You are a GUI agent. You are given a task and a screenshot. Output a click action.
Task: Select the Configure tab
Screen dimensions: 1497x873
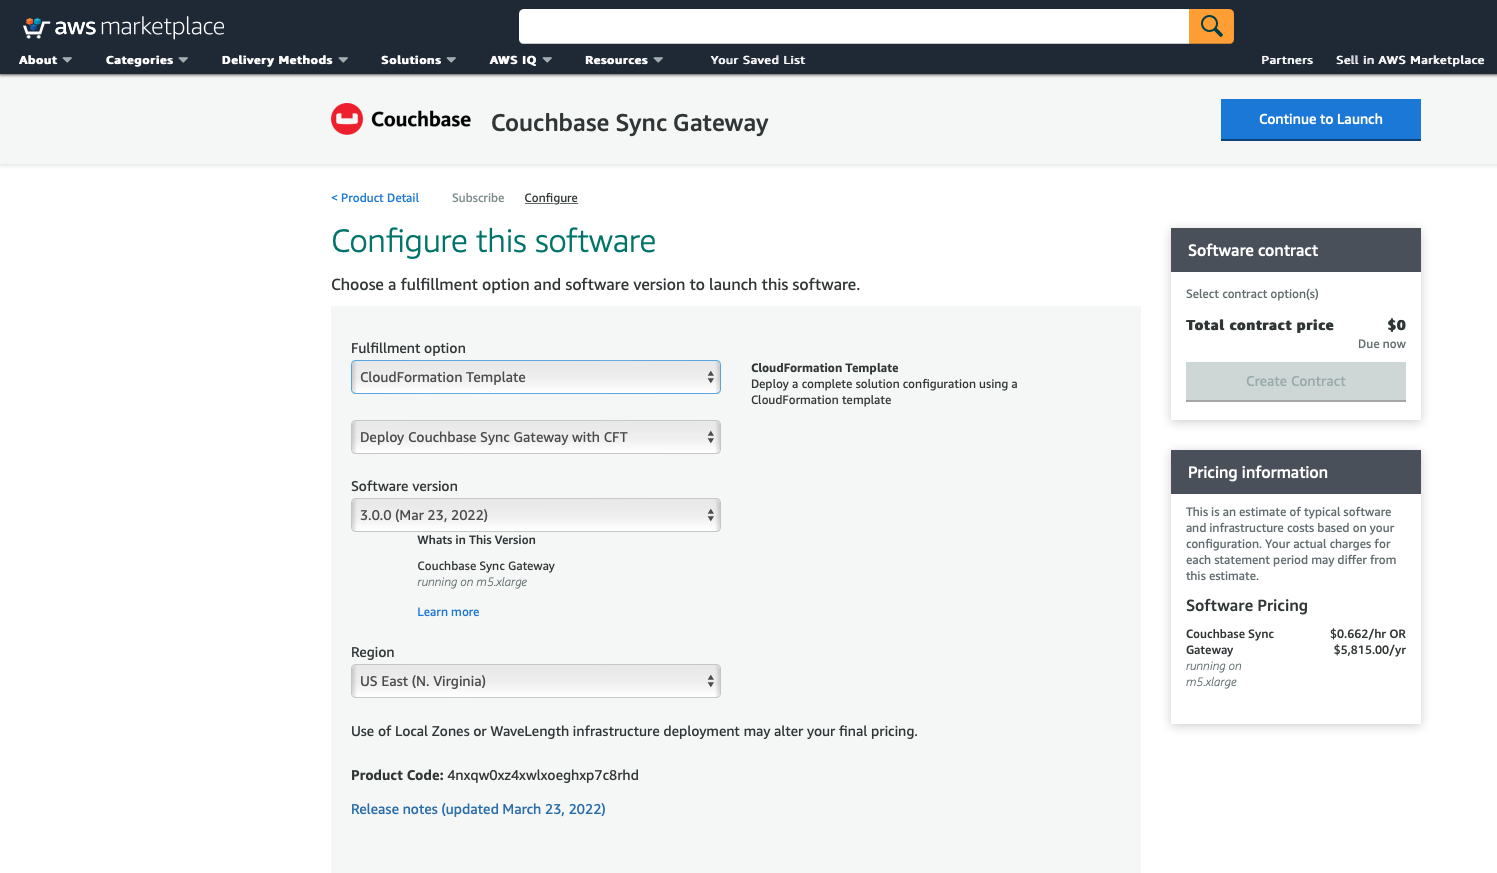coord(550,197)
